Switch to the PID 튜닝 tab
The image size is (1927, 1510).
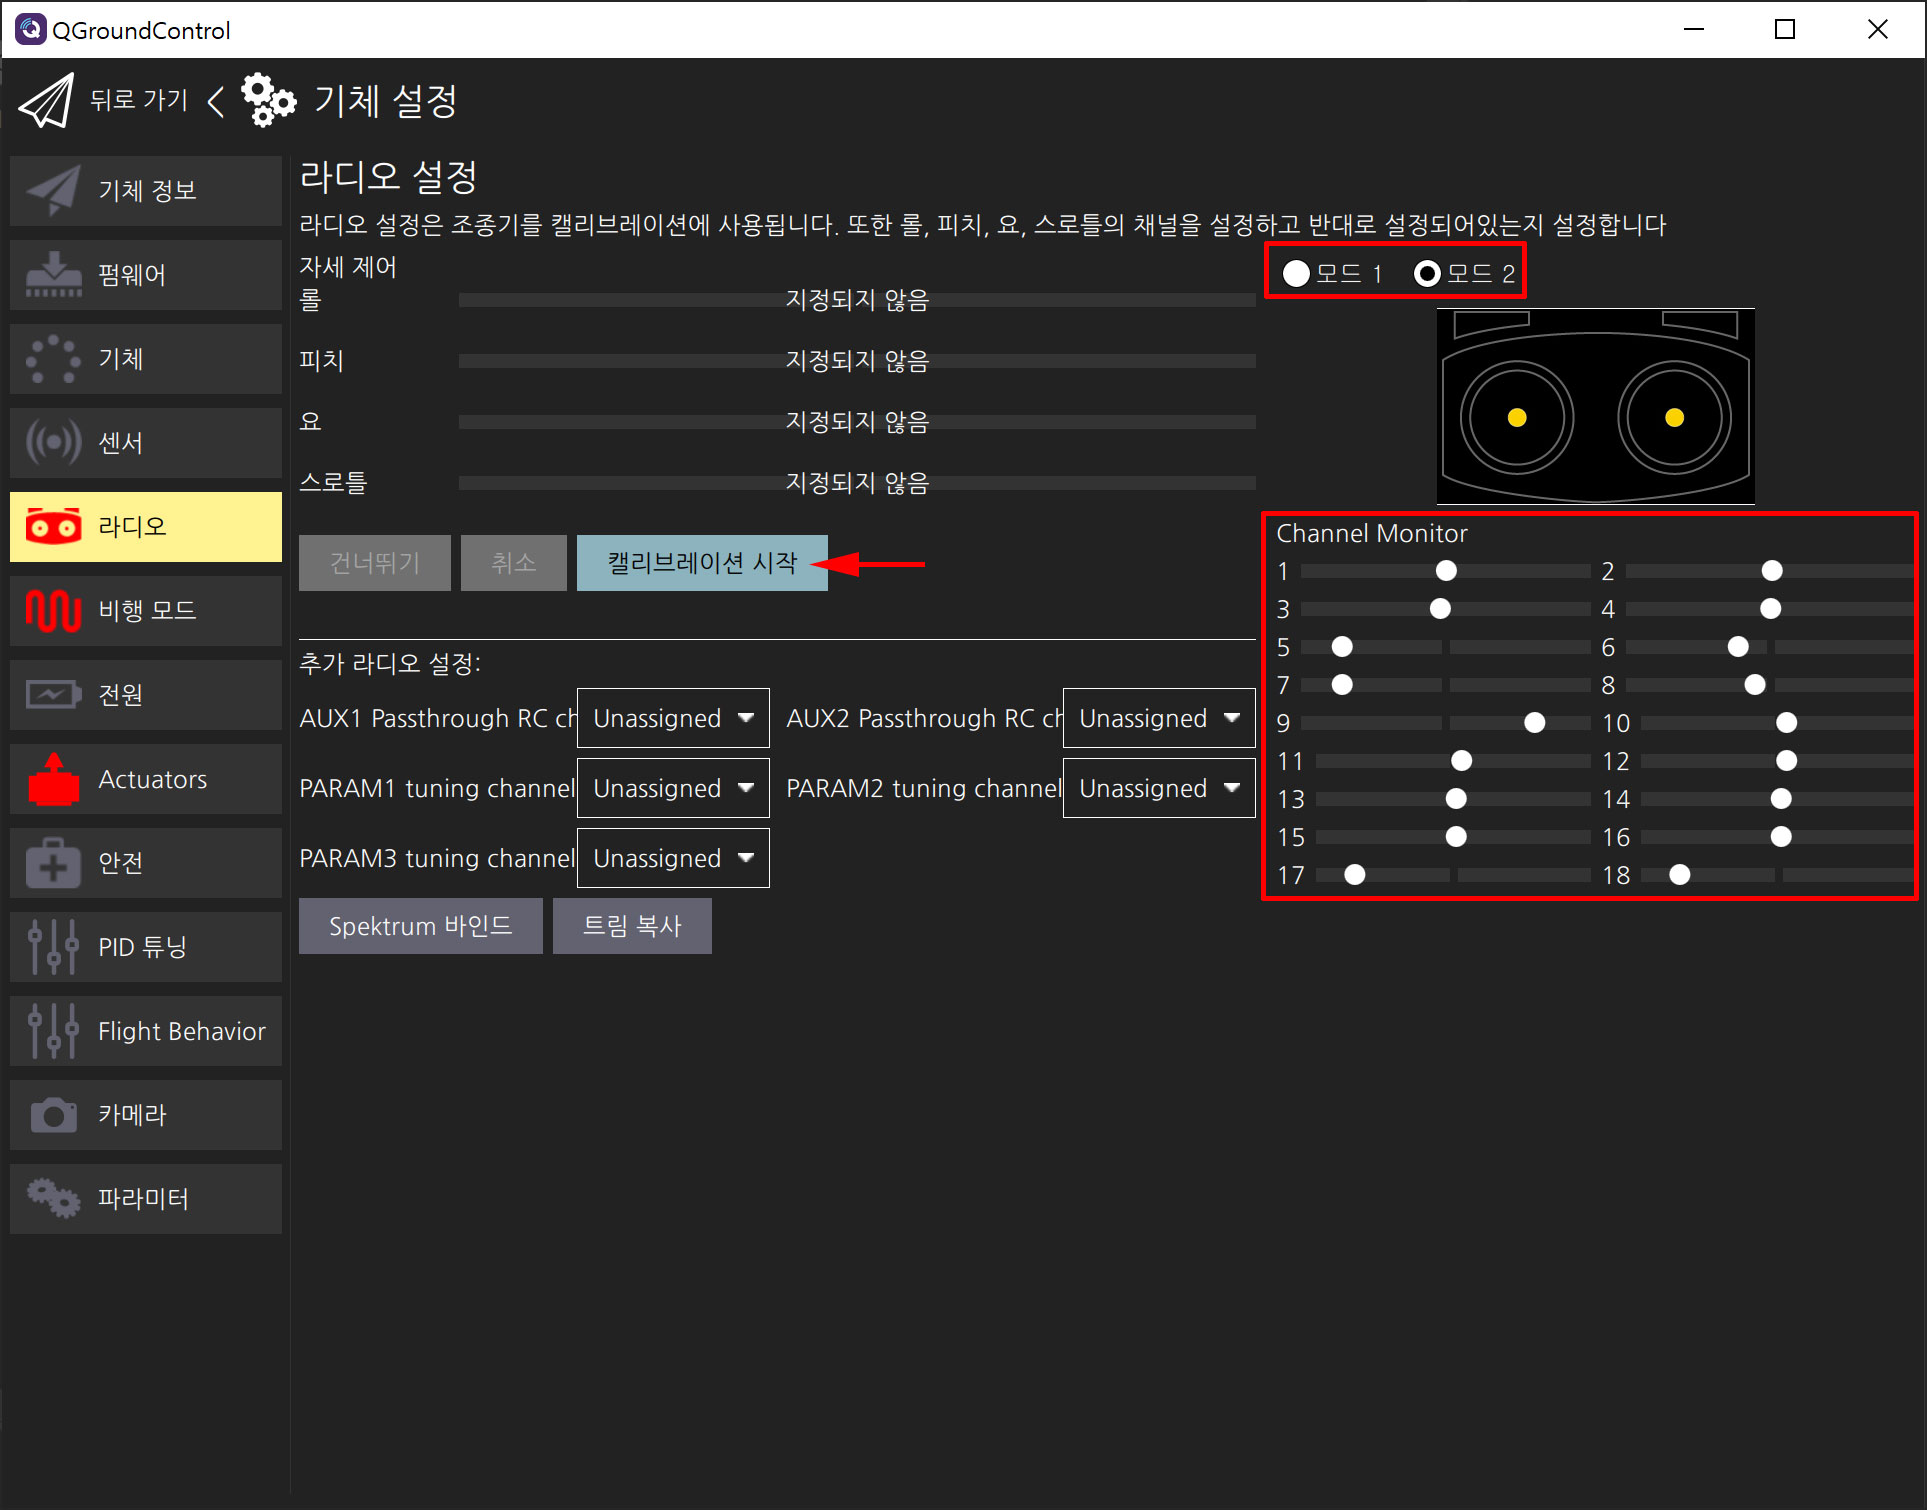[146, 947]
